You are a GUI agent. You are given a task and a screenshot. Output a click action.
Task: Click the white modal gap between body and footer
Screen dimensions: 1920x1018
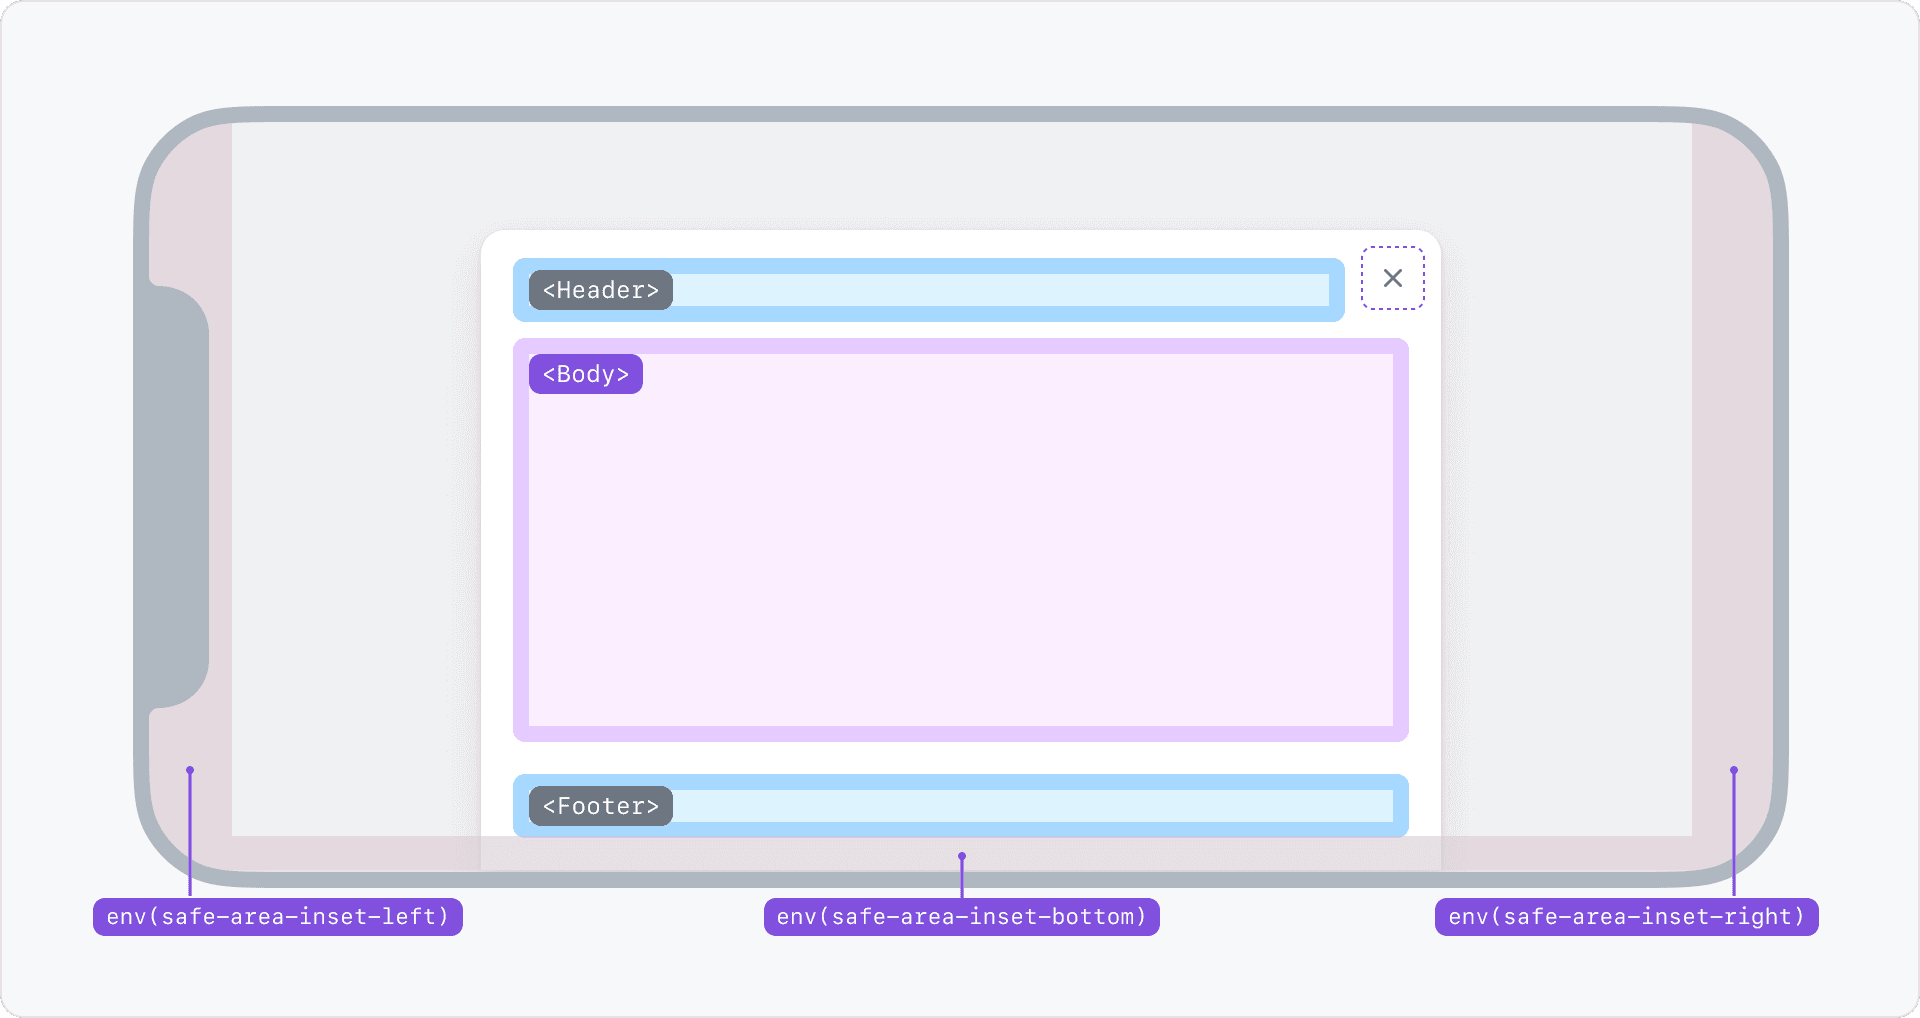click(x=960, y=758)
